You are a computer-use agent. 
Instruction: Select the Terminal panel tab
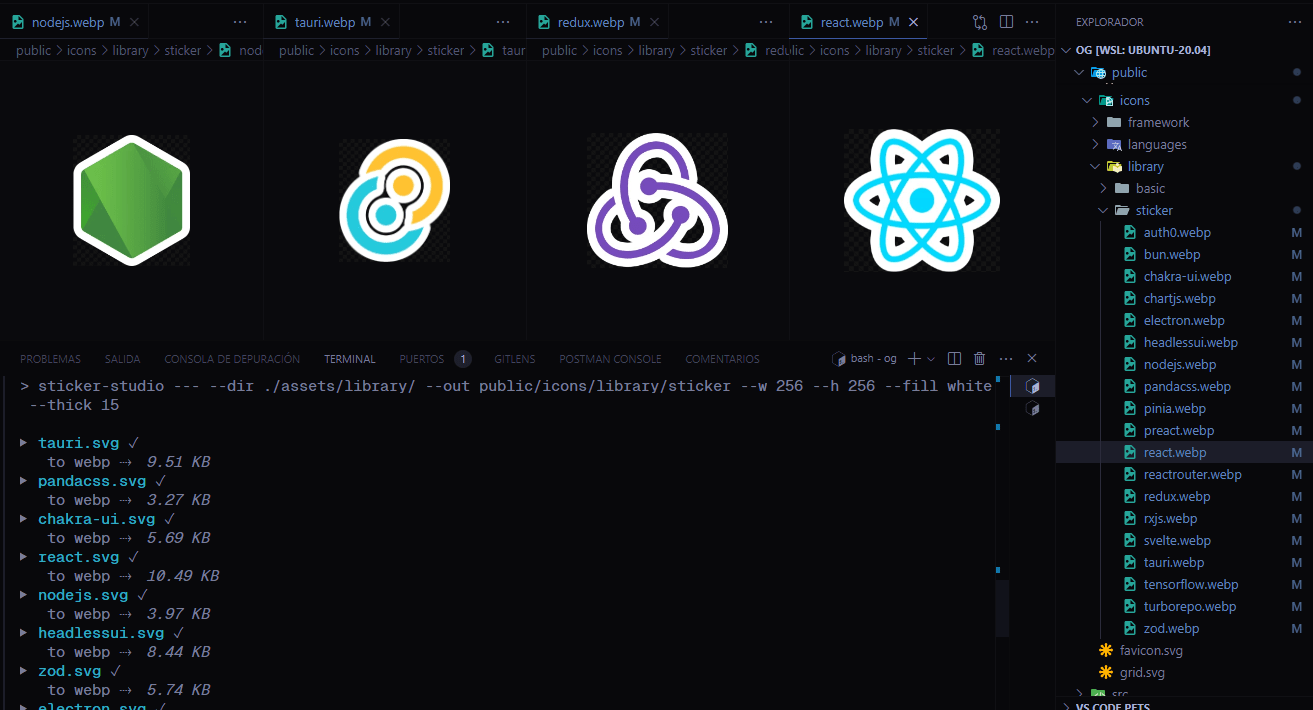(x=350, y=359)
